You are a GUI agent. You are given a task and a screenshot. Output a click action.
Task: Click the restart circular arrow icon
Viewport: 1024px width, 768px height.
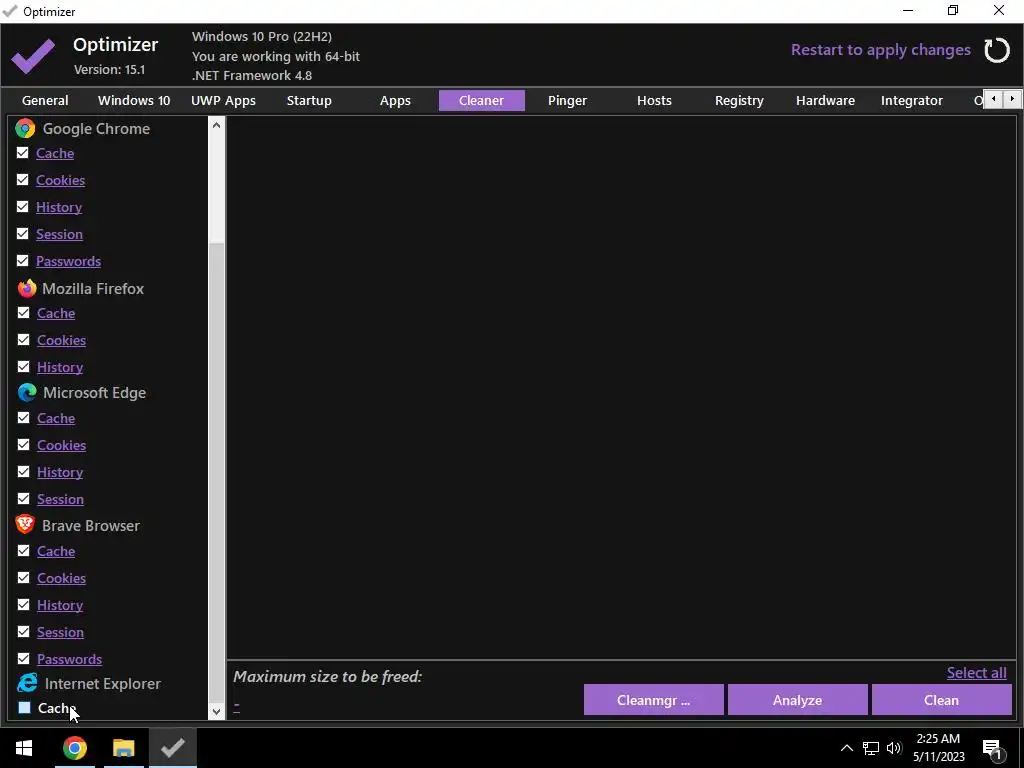[997, 50]
